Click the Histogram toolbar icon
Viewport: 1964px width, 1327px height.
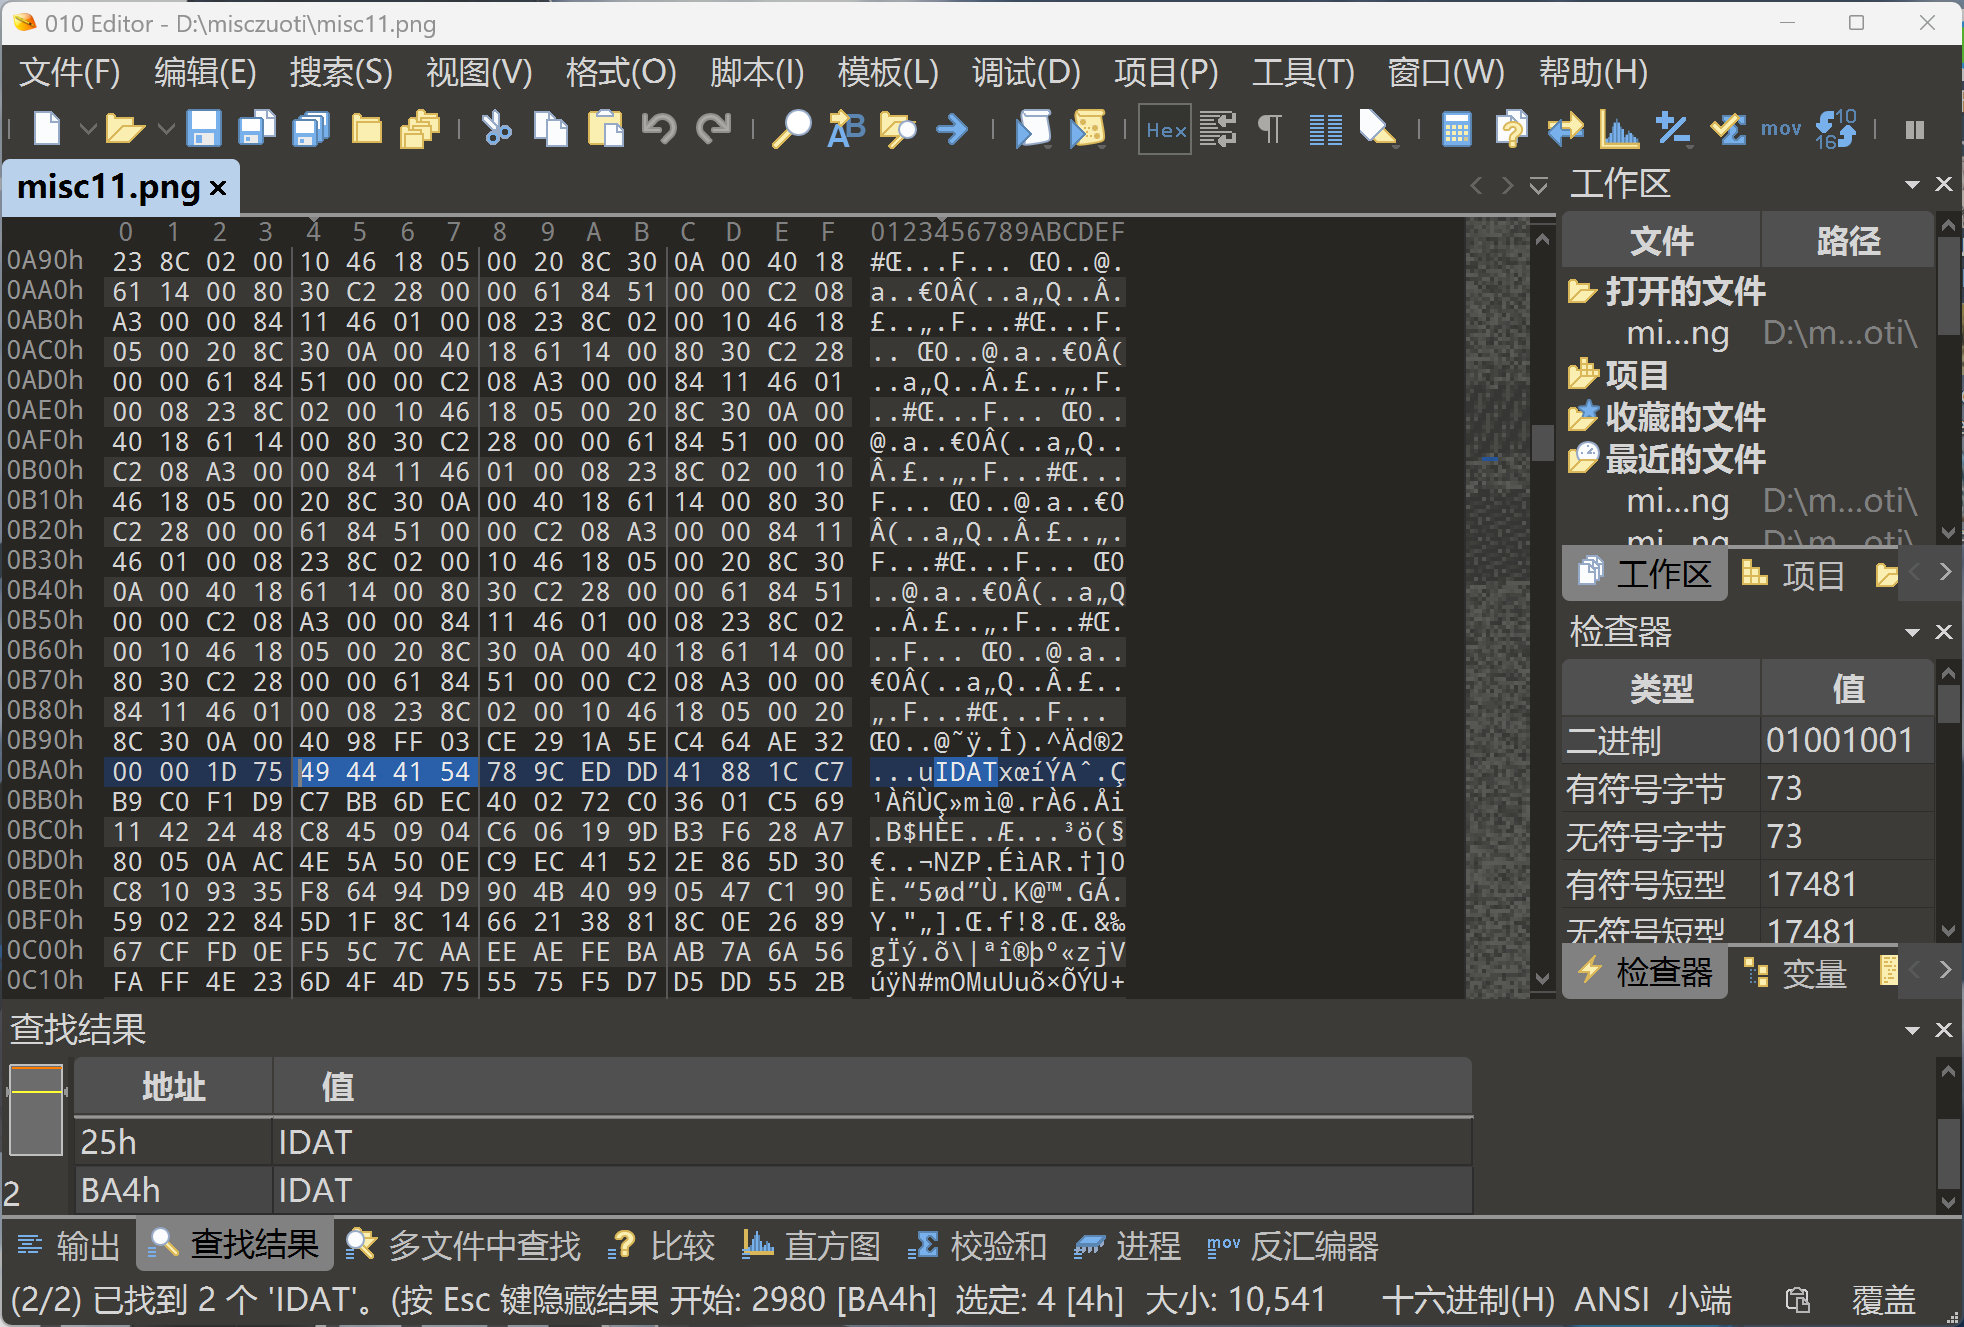1618,129
